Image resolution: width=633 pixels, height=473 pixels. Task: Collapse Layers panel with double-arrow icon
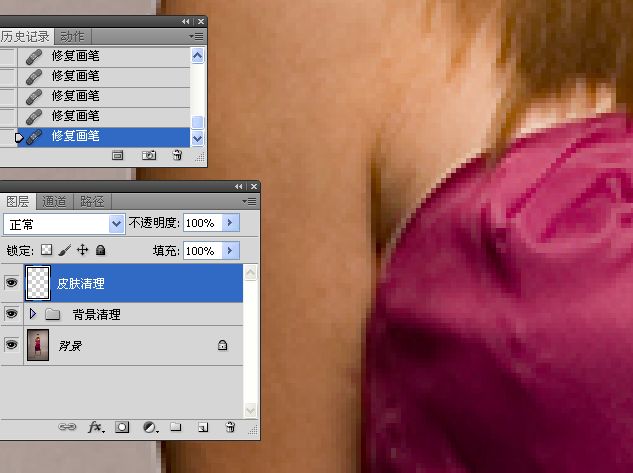coord(239,186)
